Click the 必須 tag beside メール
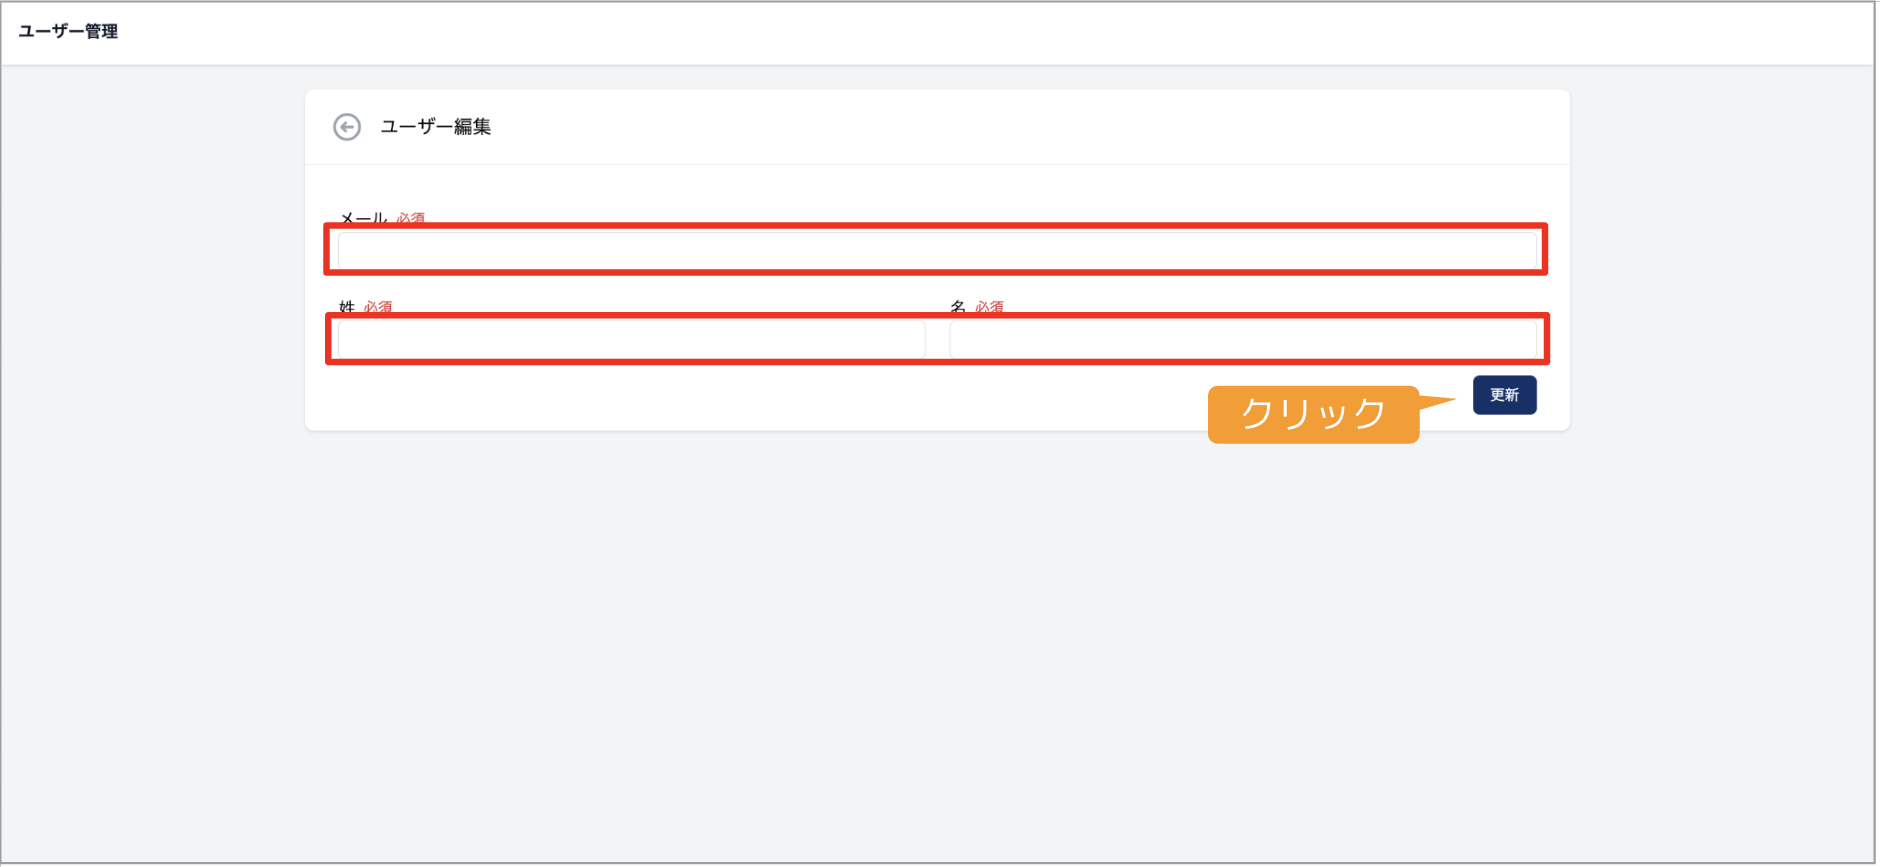 coord(410,218)
